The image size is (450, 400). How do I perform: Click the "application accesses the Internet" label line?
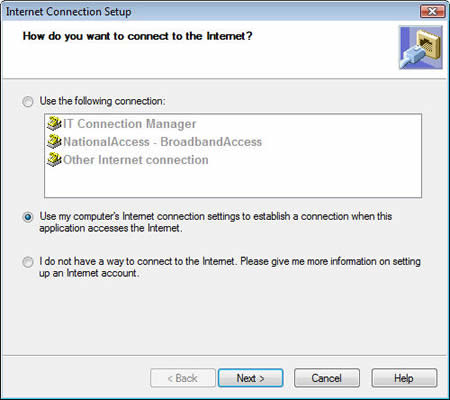pyautogui.click(x=111, y=228)
